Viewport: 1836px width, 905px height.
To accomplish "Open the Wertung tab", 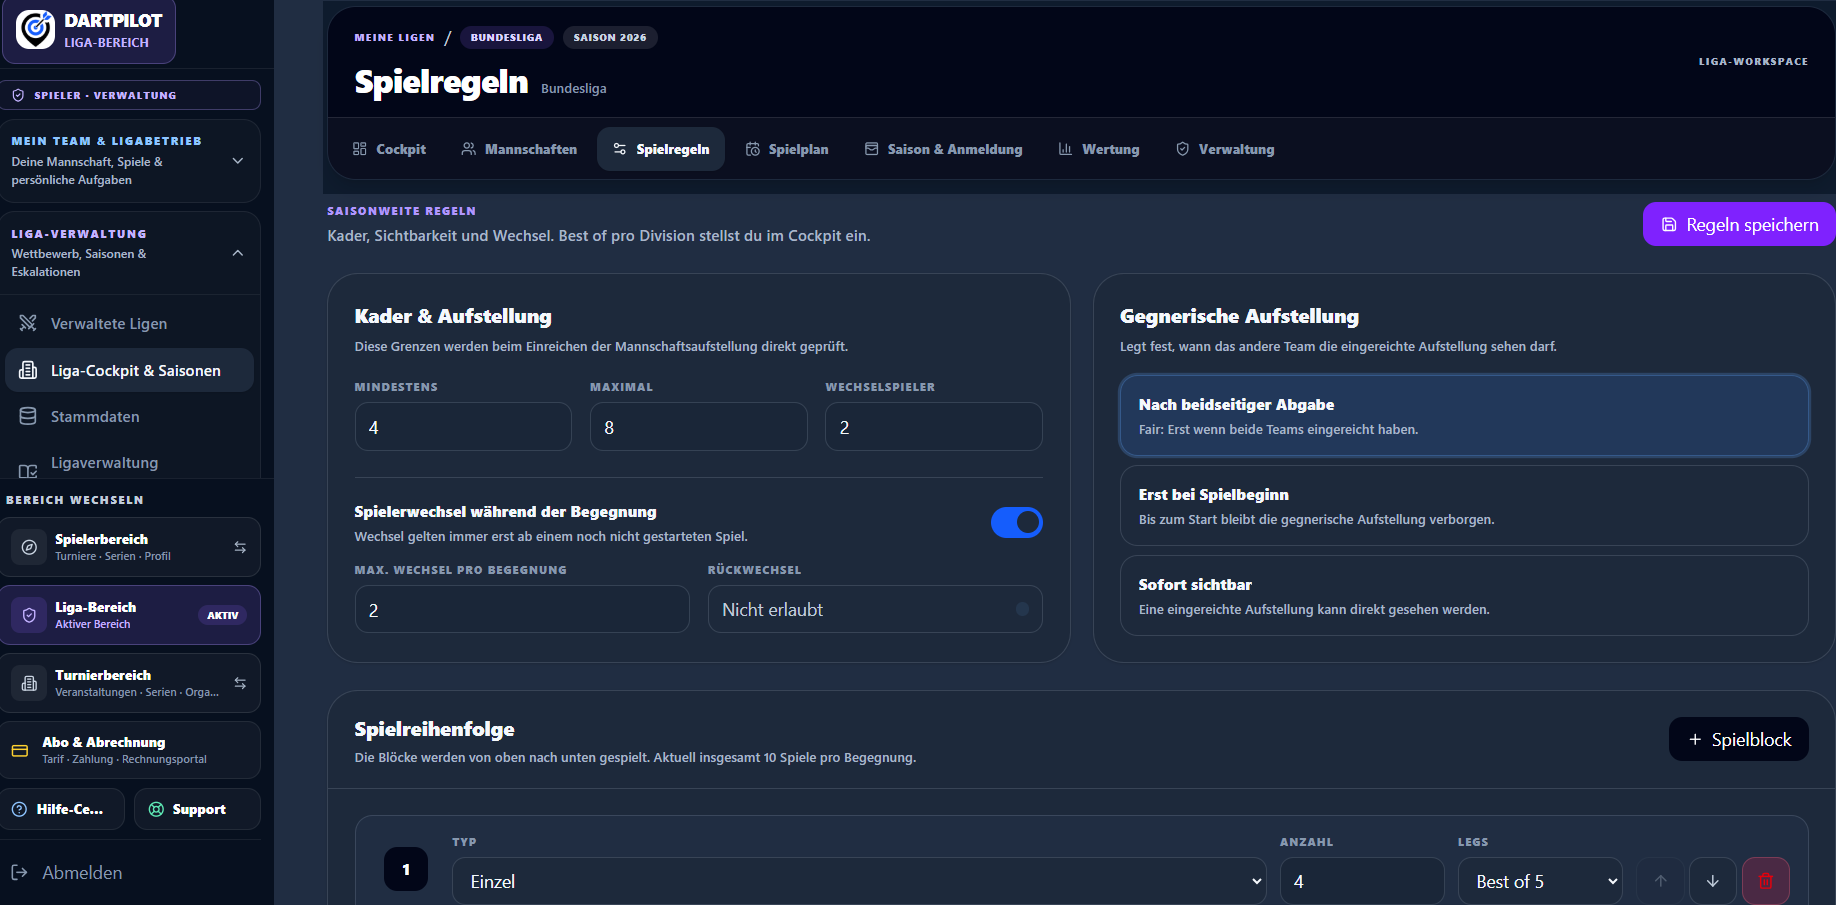I will (1099, 149).
